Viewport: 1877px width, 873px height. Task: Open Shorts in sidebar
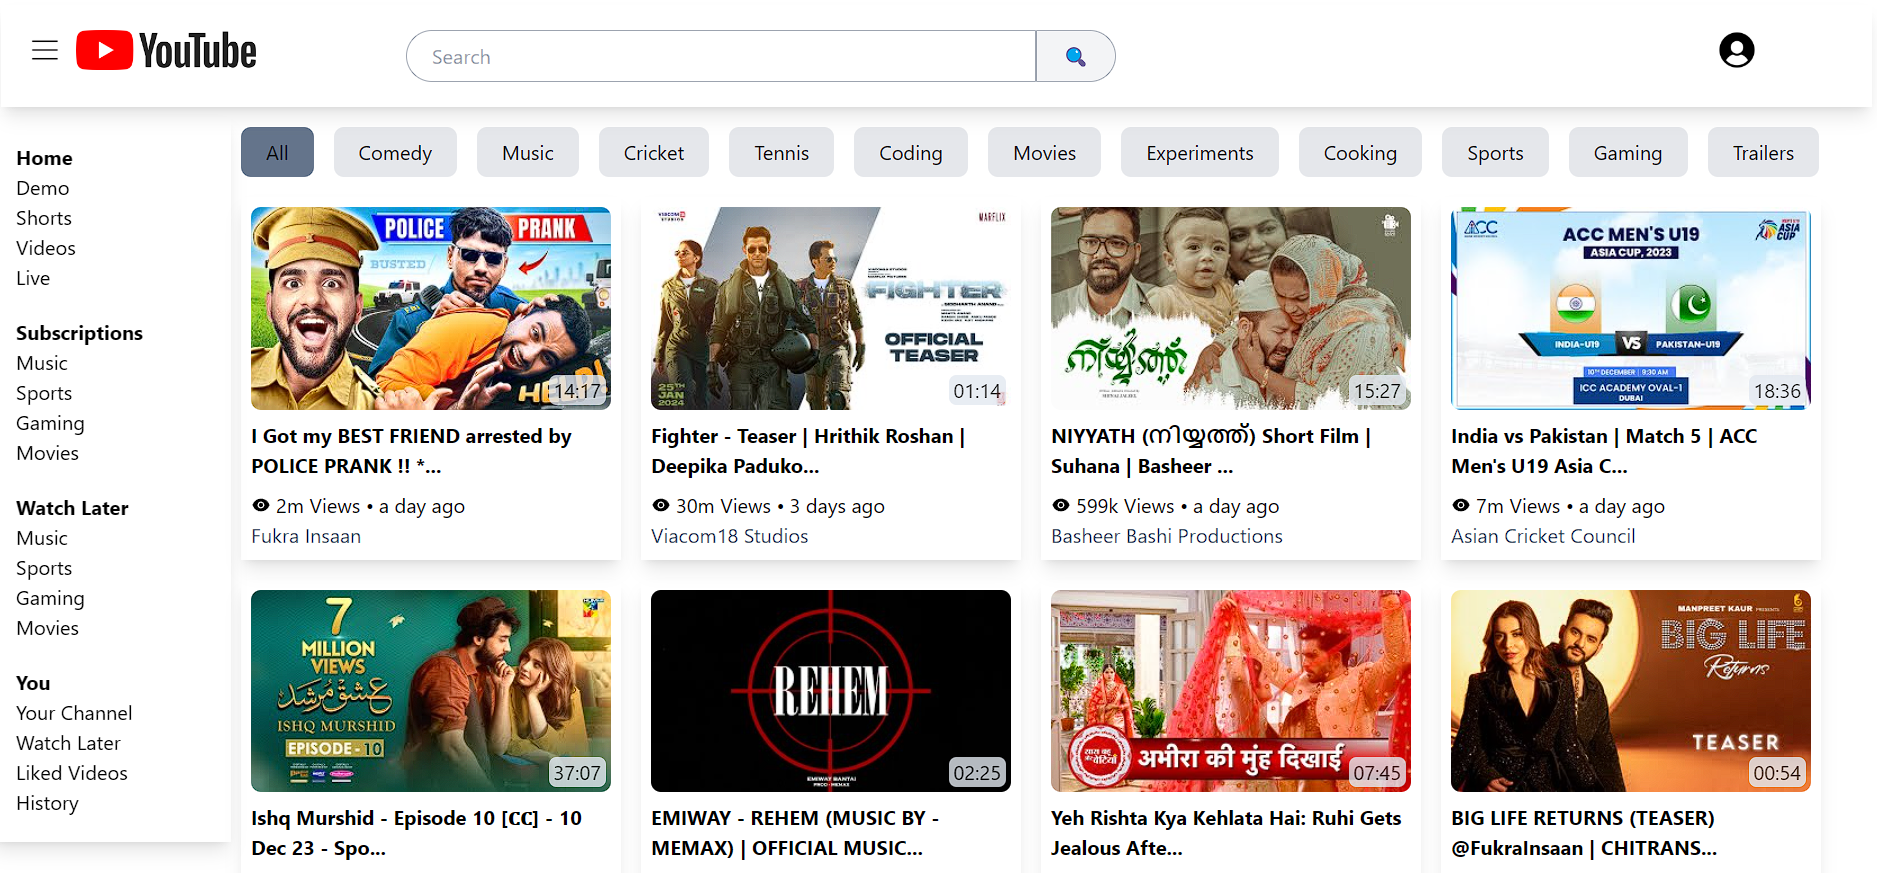pyautogui.click(x=44, y=218)
